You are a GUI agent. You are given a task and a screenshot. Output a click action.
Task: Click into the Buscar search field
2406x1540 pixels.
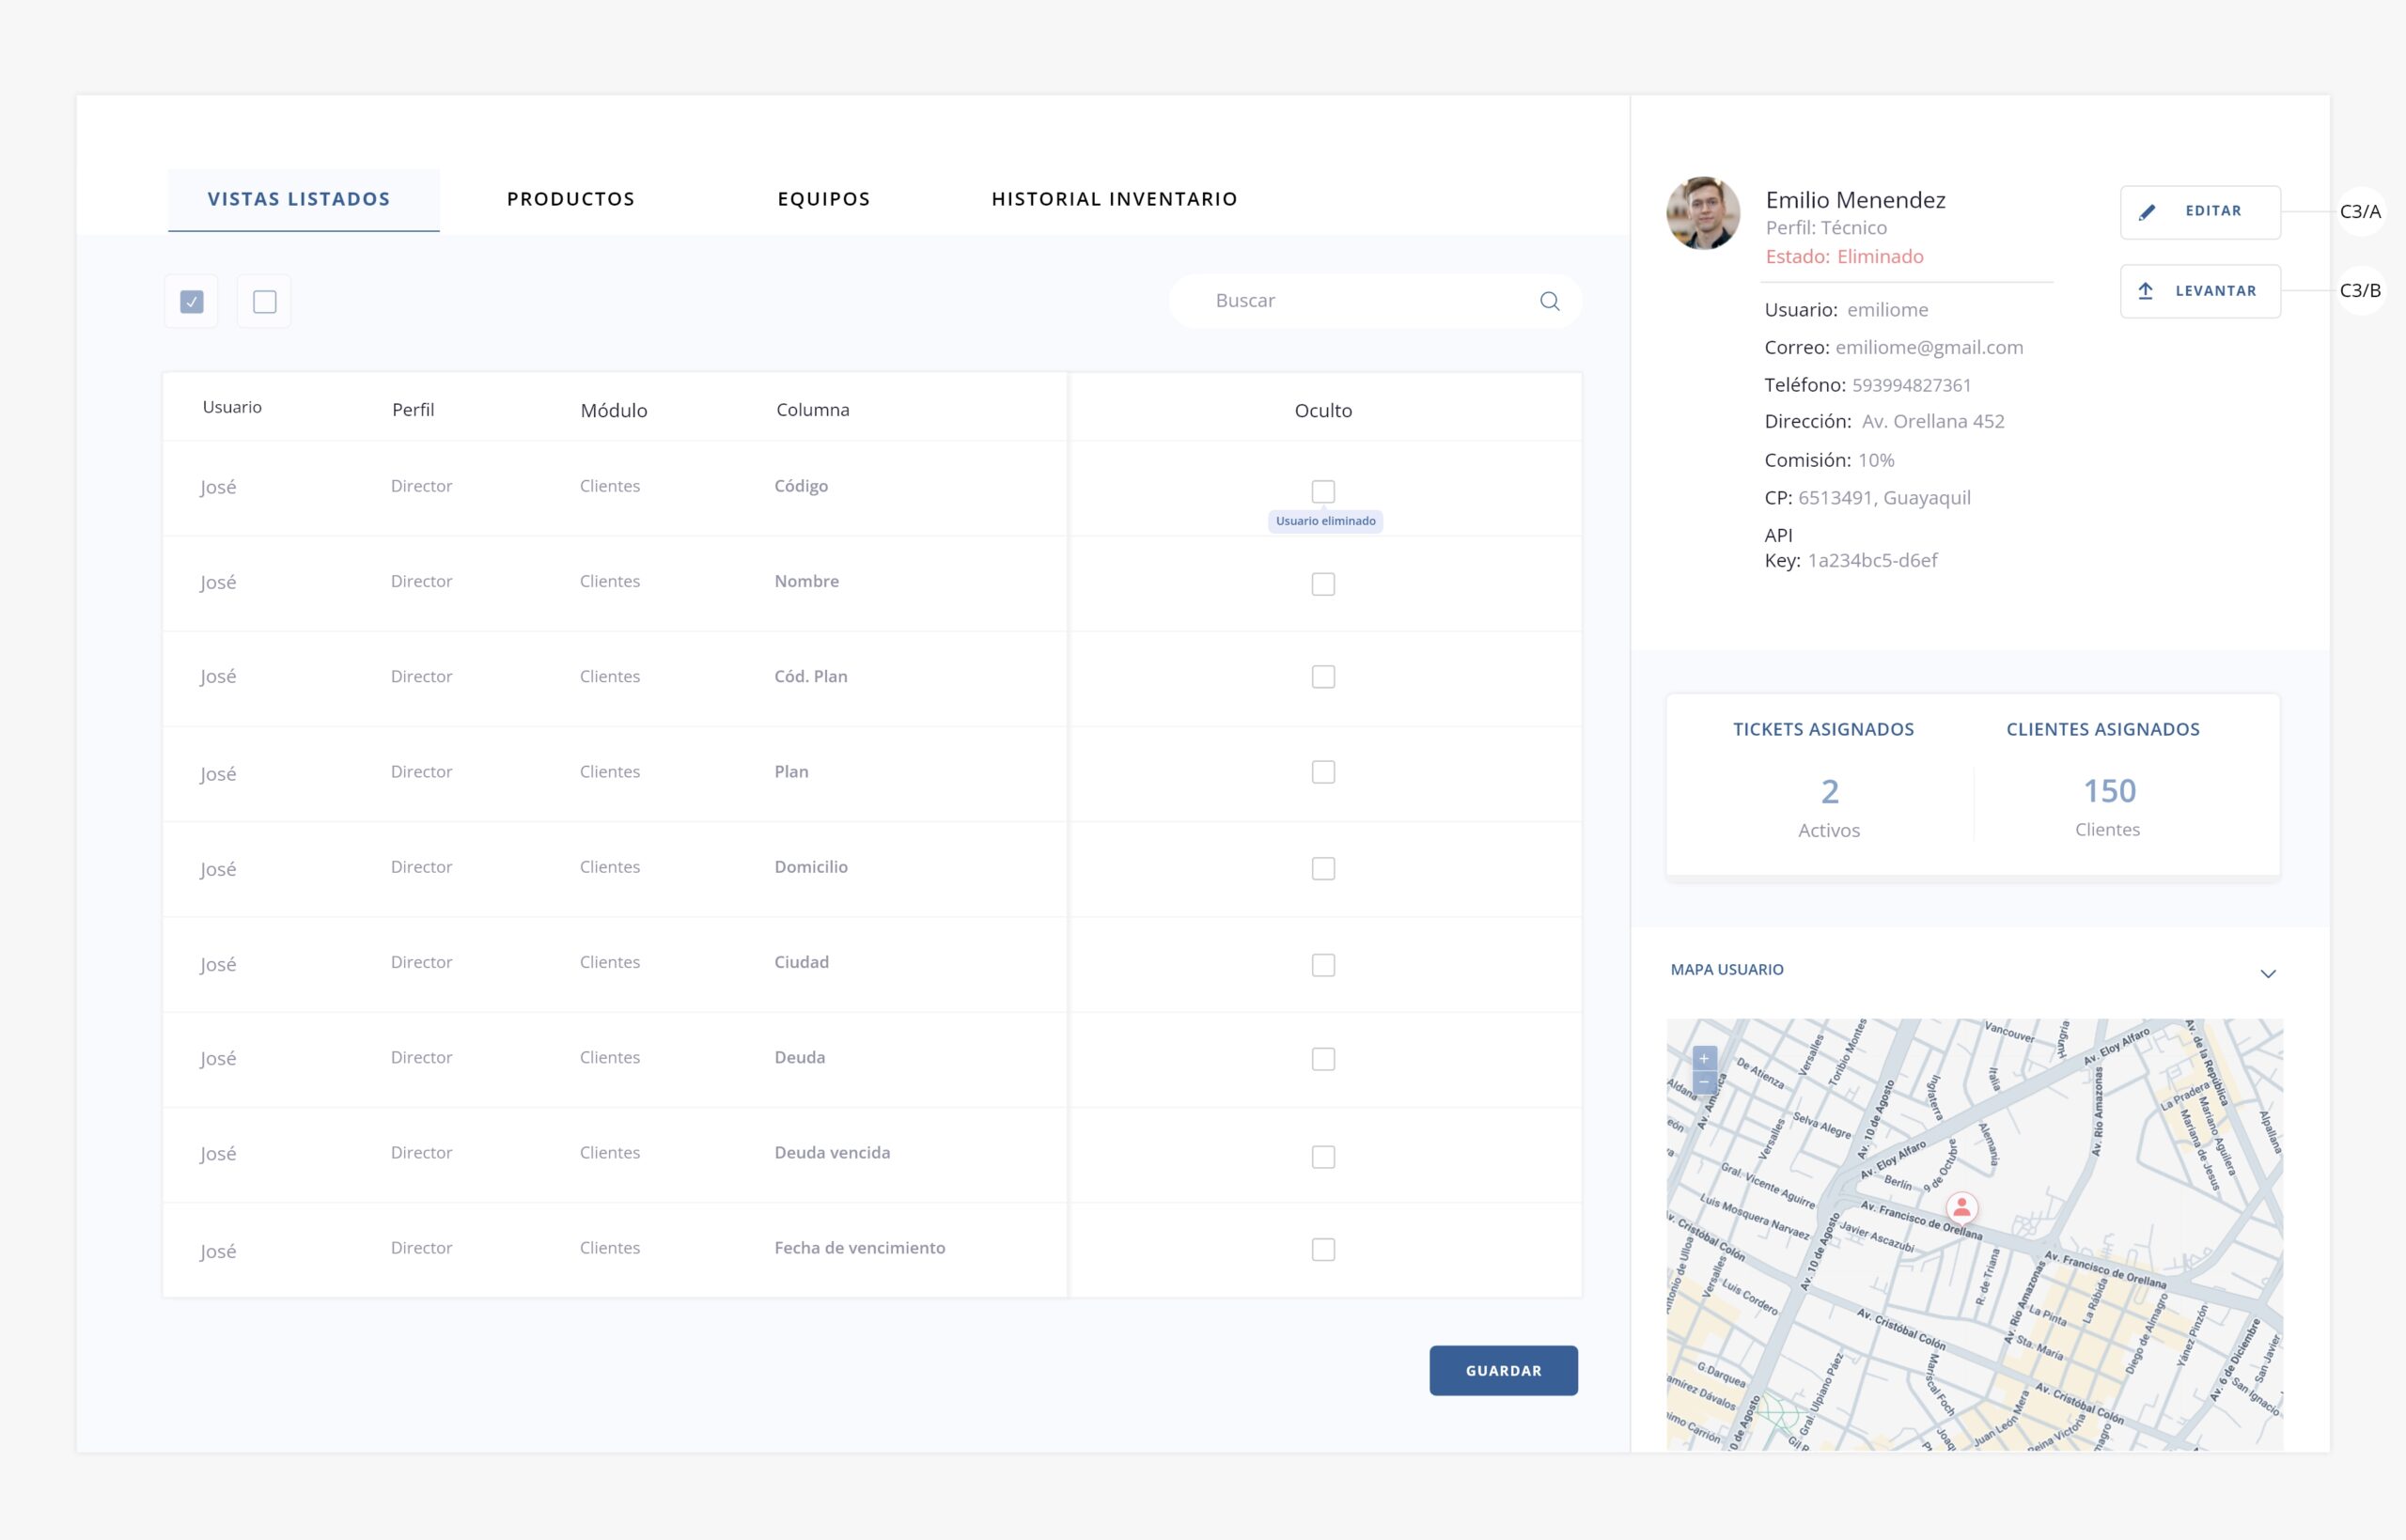tap(1360, 301)
